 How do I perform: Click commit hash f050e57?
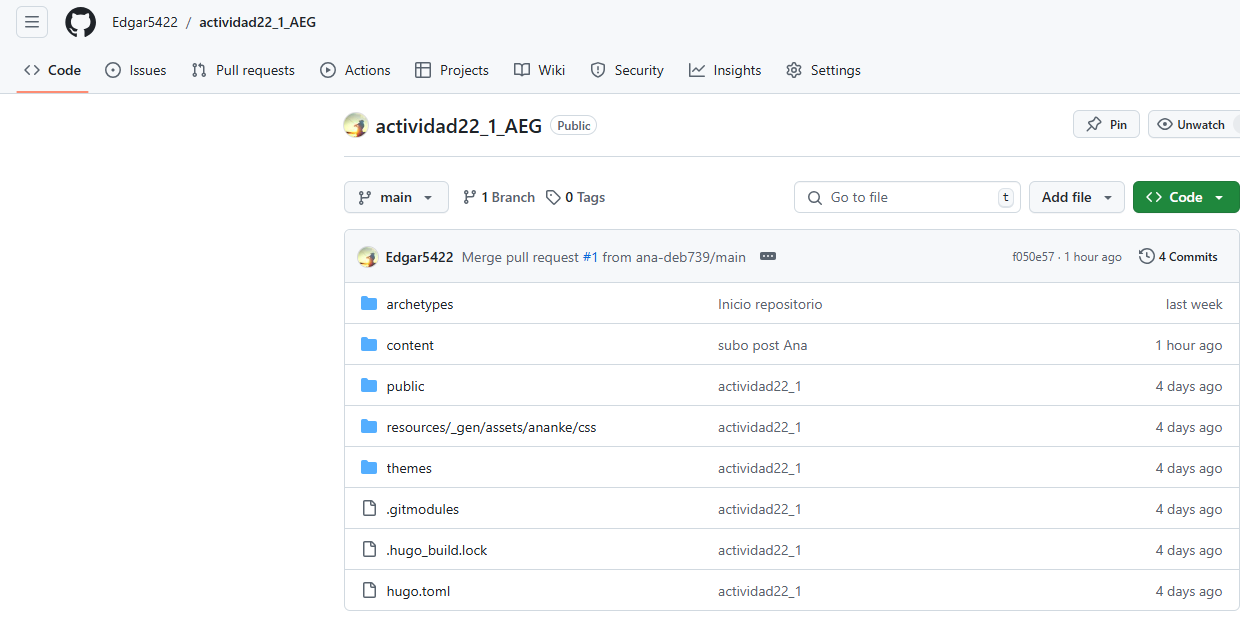coord(1033,257)
